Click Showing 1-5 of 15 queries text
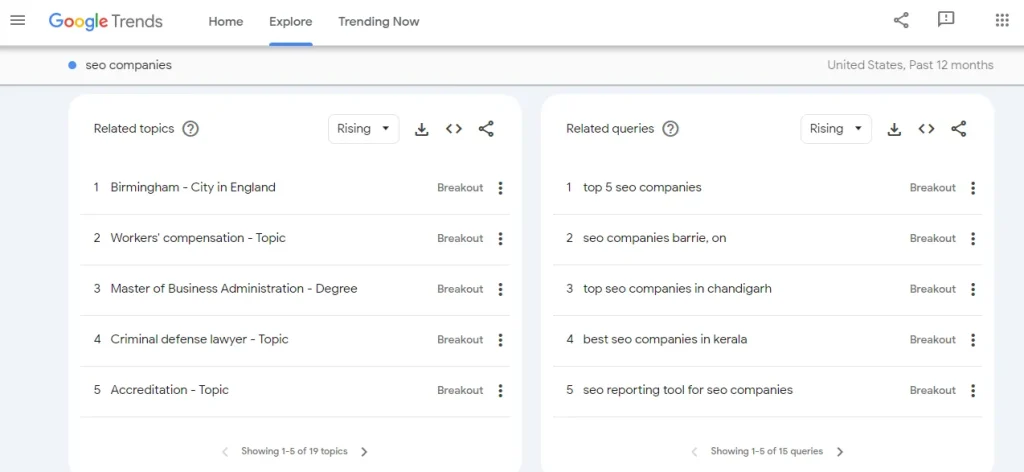The image size is (1024, 472). click(767, 451)
